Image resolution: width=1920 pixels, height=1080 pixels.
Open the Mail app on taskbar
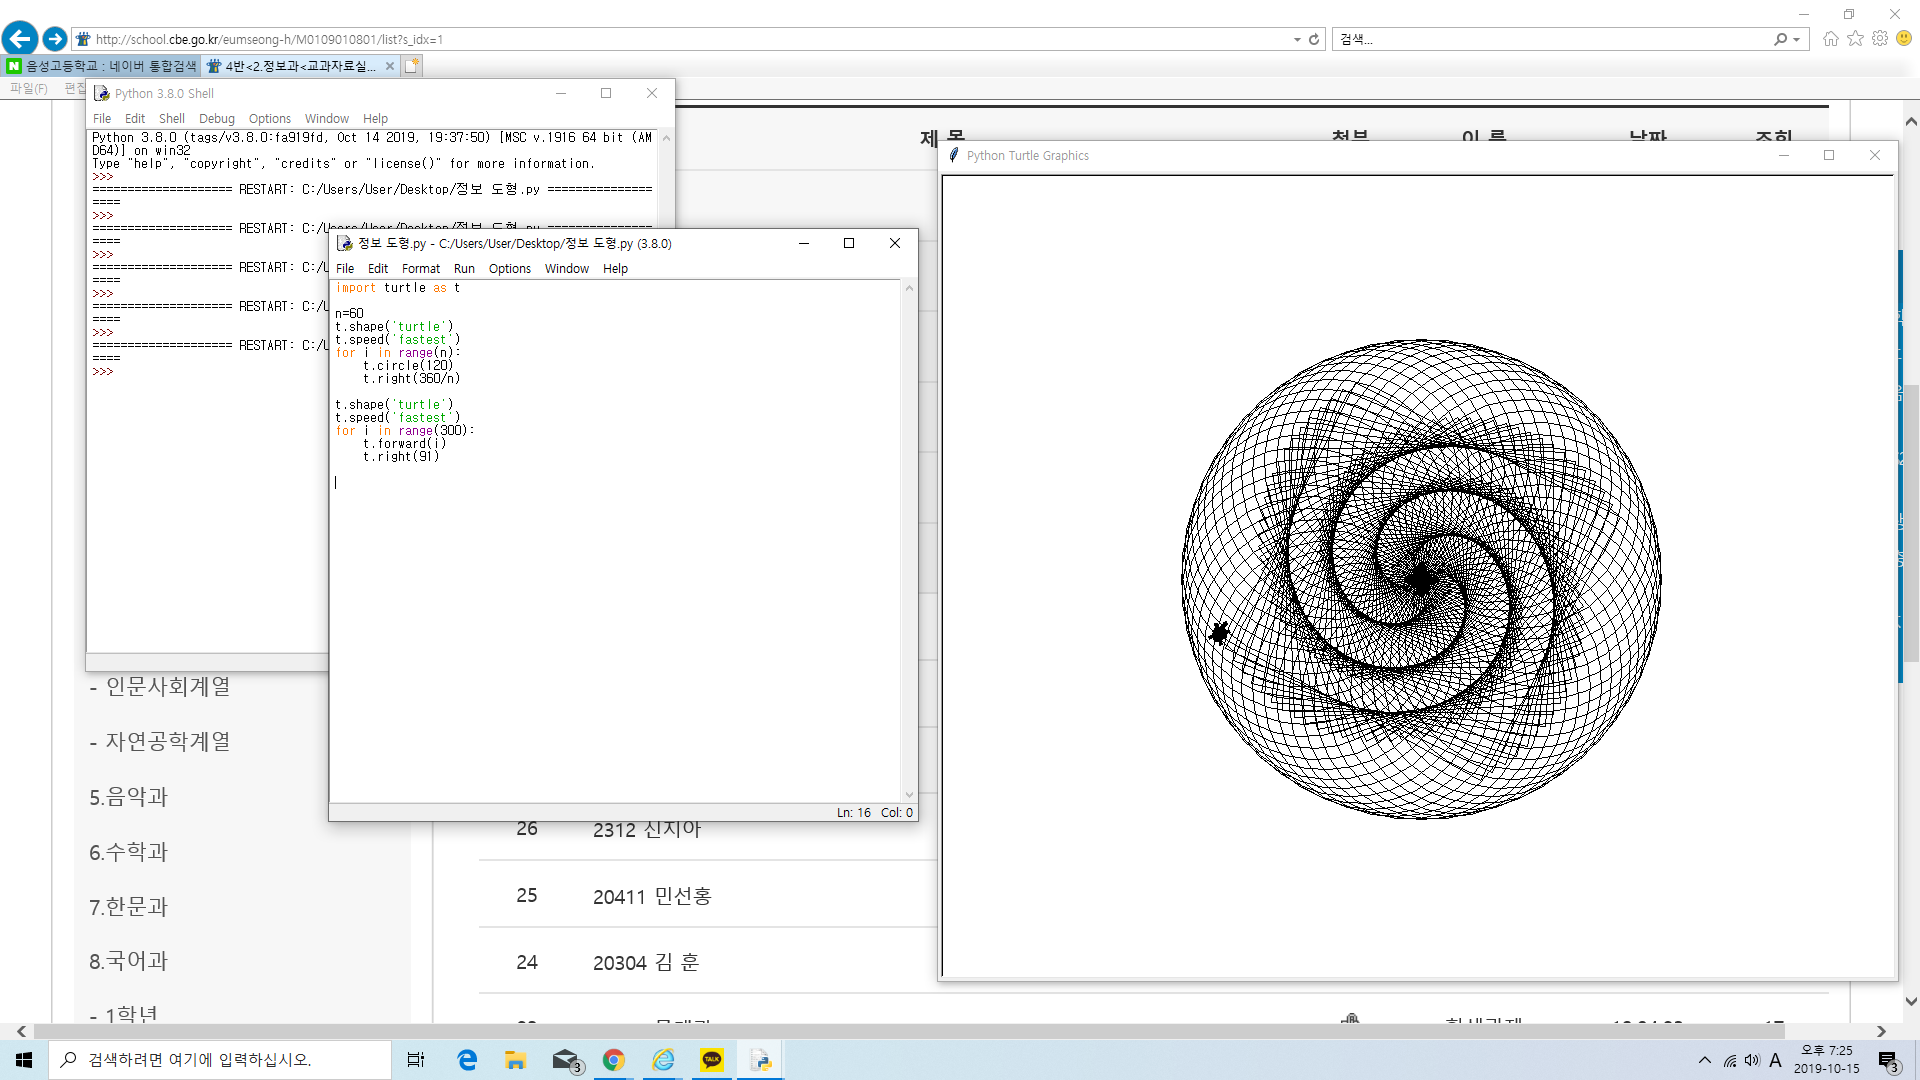click(x=566, y=1060)
